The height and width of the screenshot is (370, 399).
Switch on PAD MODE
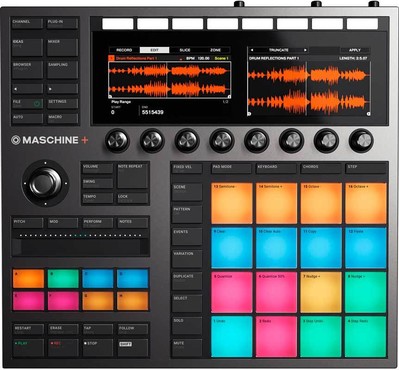pos(231,169)
